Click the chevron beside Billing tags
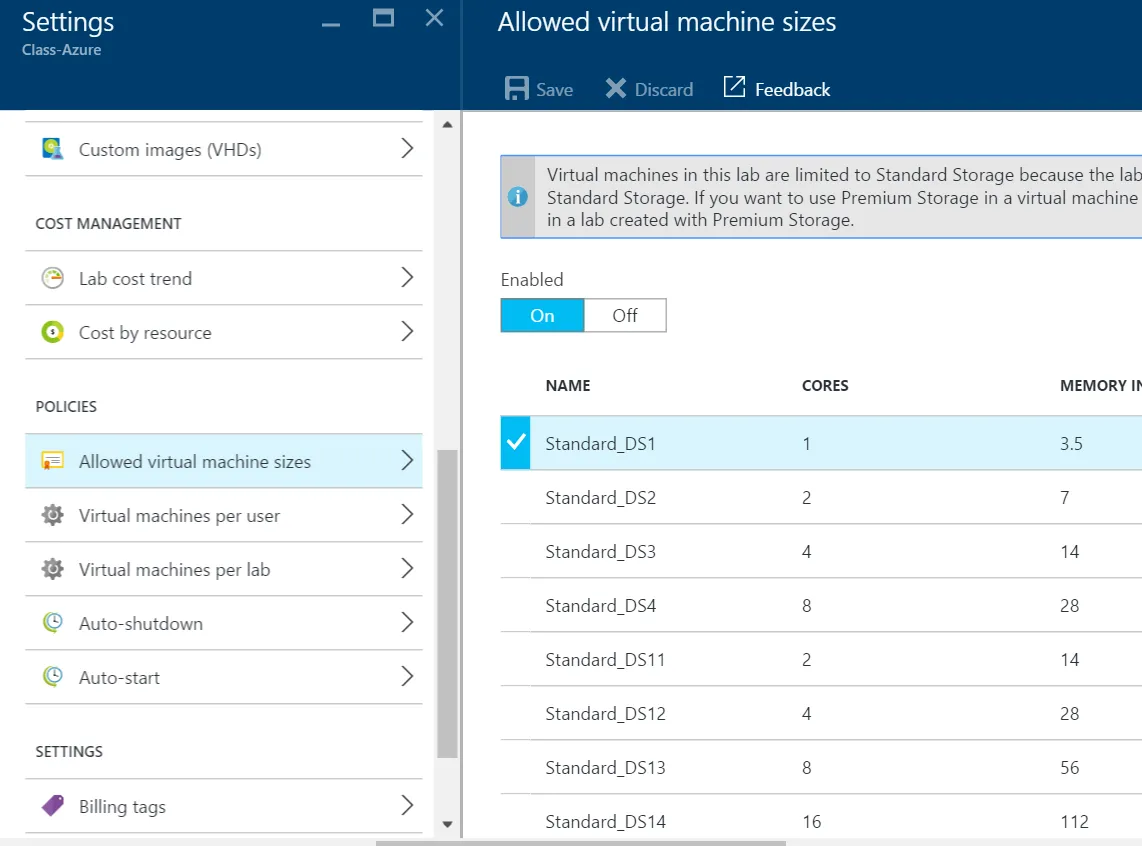The width and height of the screenshot is (1142, 846). (407, 806)
